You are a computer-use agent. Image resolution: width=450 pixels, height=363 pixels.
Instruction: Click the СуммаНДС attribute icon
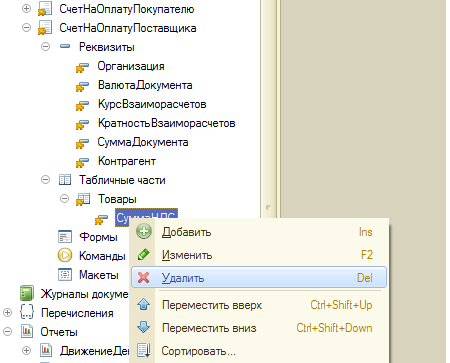(x=101, y=219)
